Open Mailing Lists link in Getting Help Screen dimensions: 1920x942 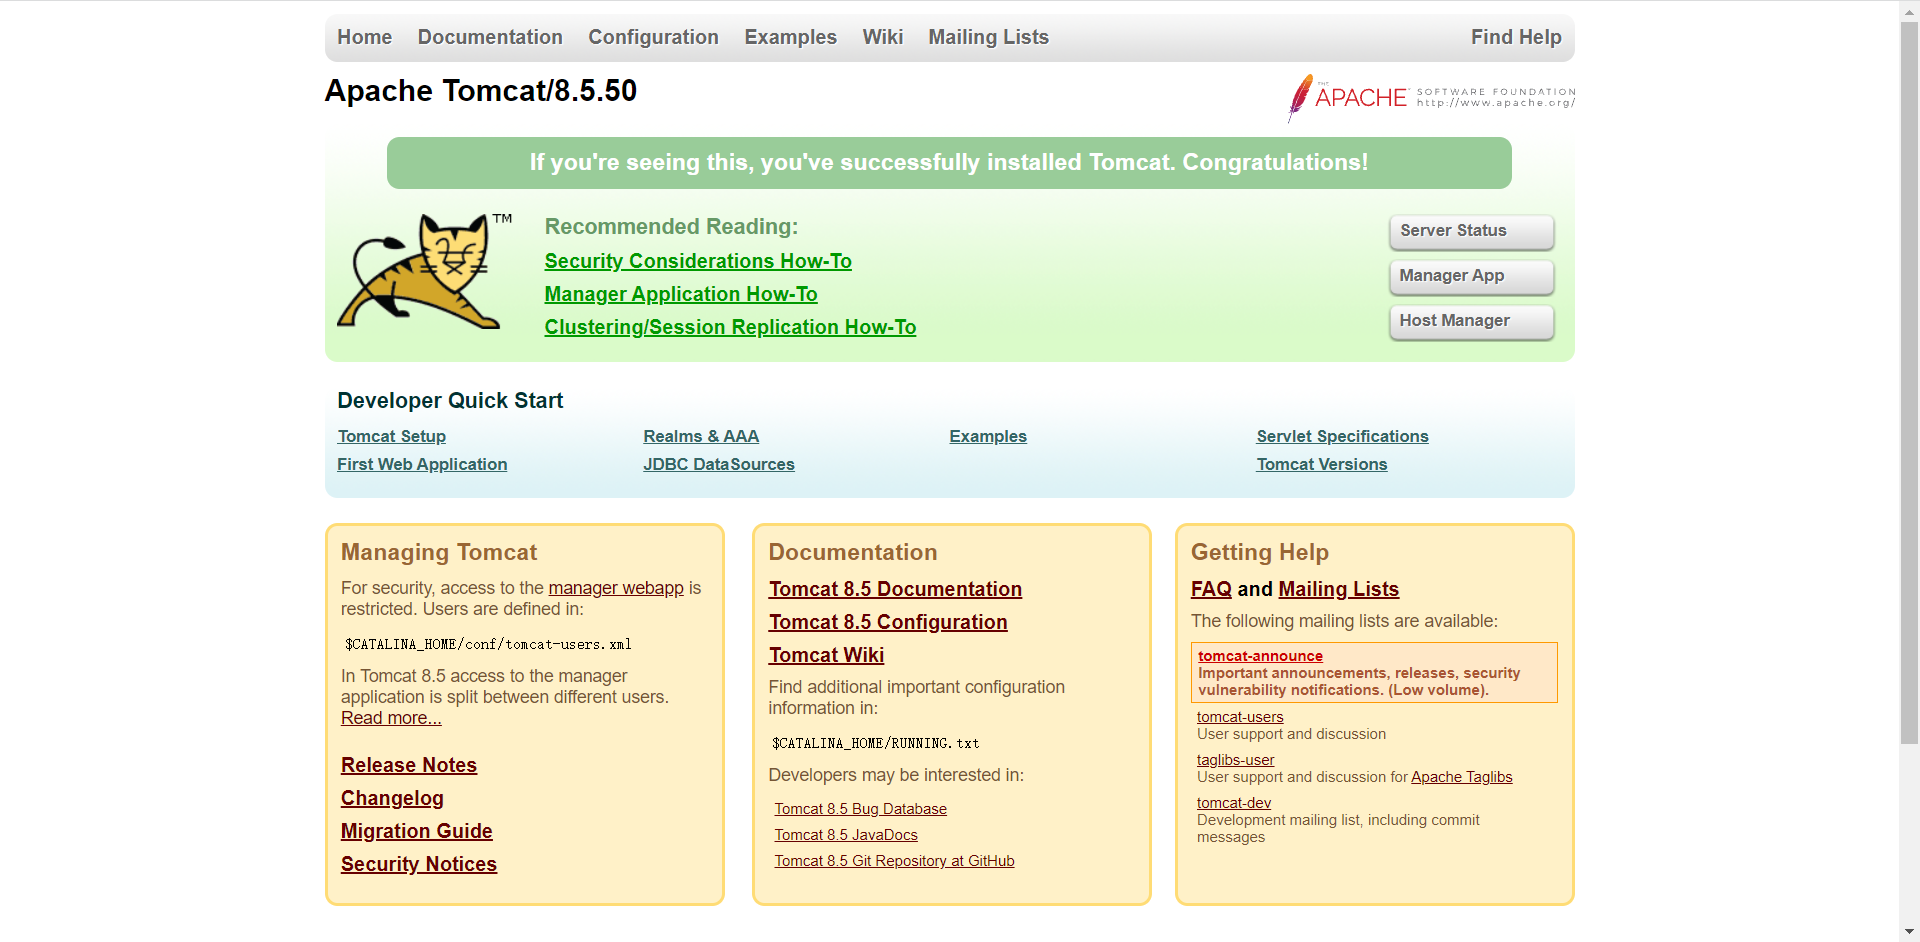(1338, 589)
